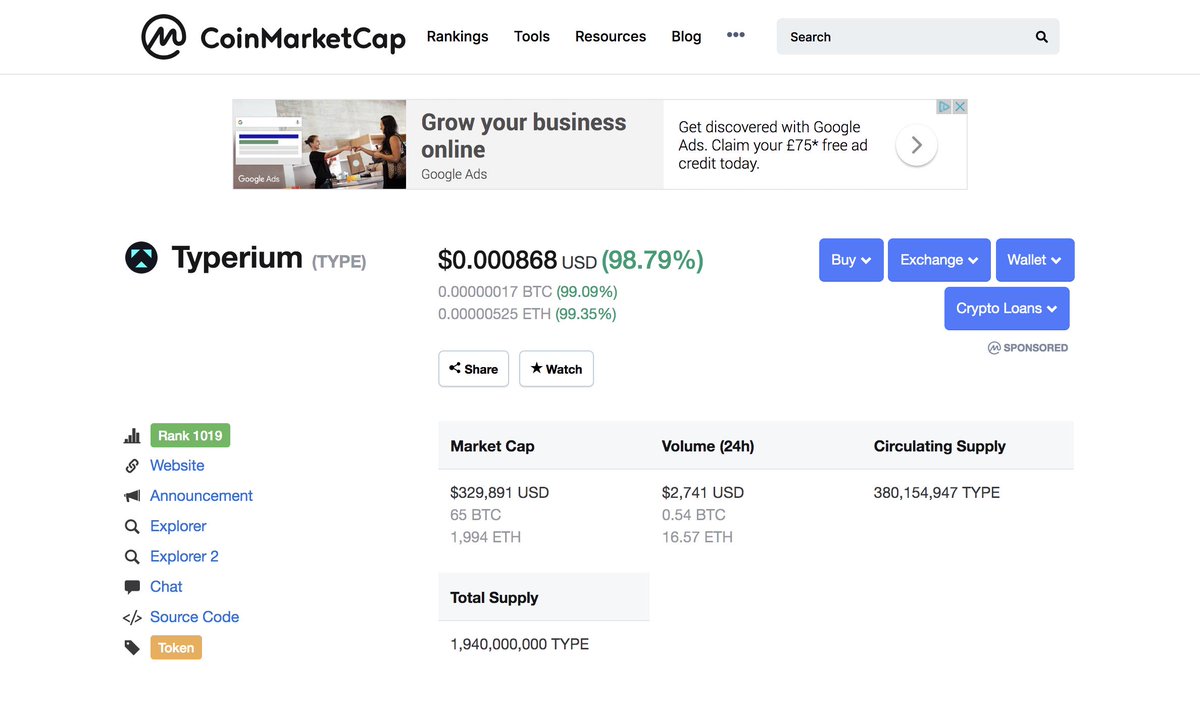The height and width of the screenshot is (711, 1200).
Task: Click the 1,994 ETH market cap value
Action: (486, 537)
